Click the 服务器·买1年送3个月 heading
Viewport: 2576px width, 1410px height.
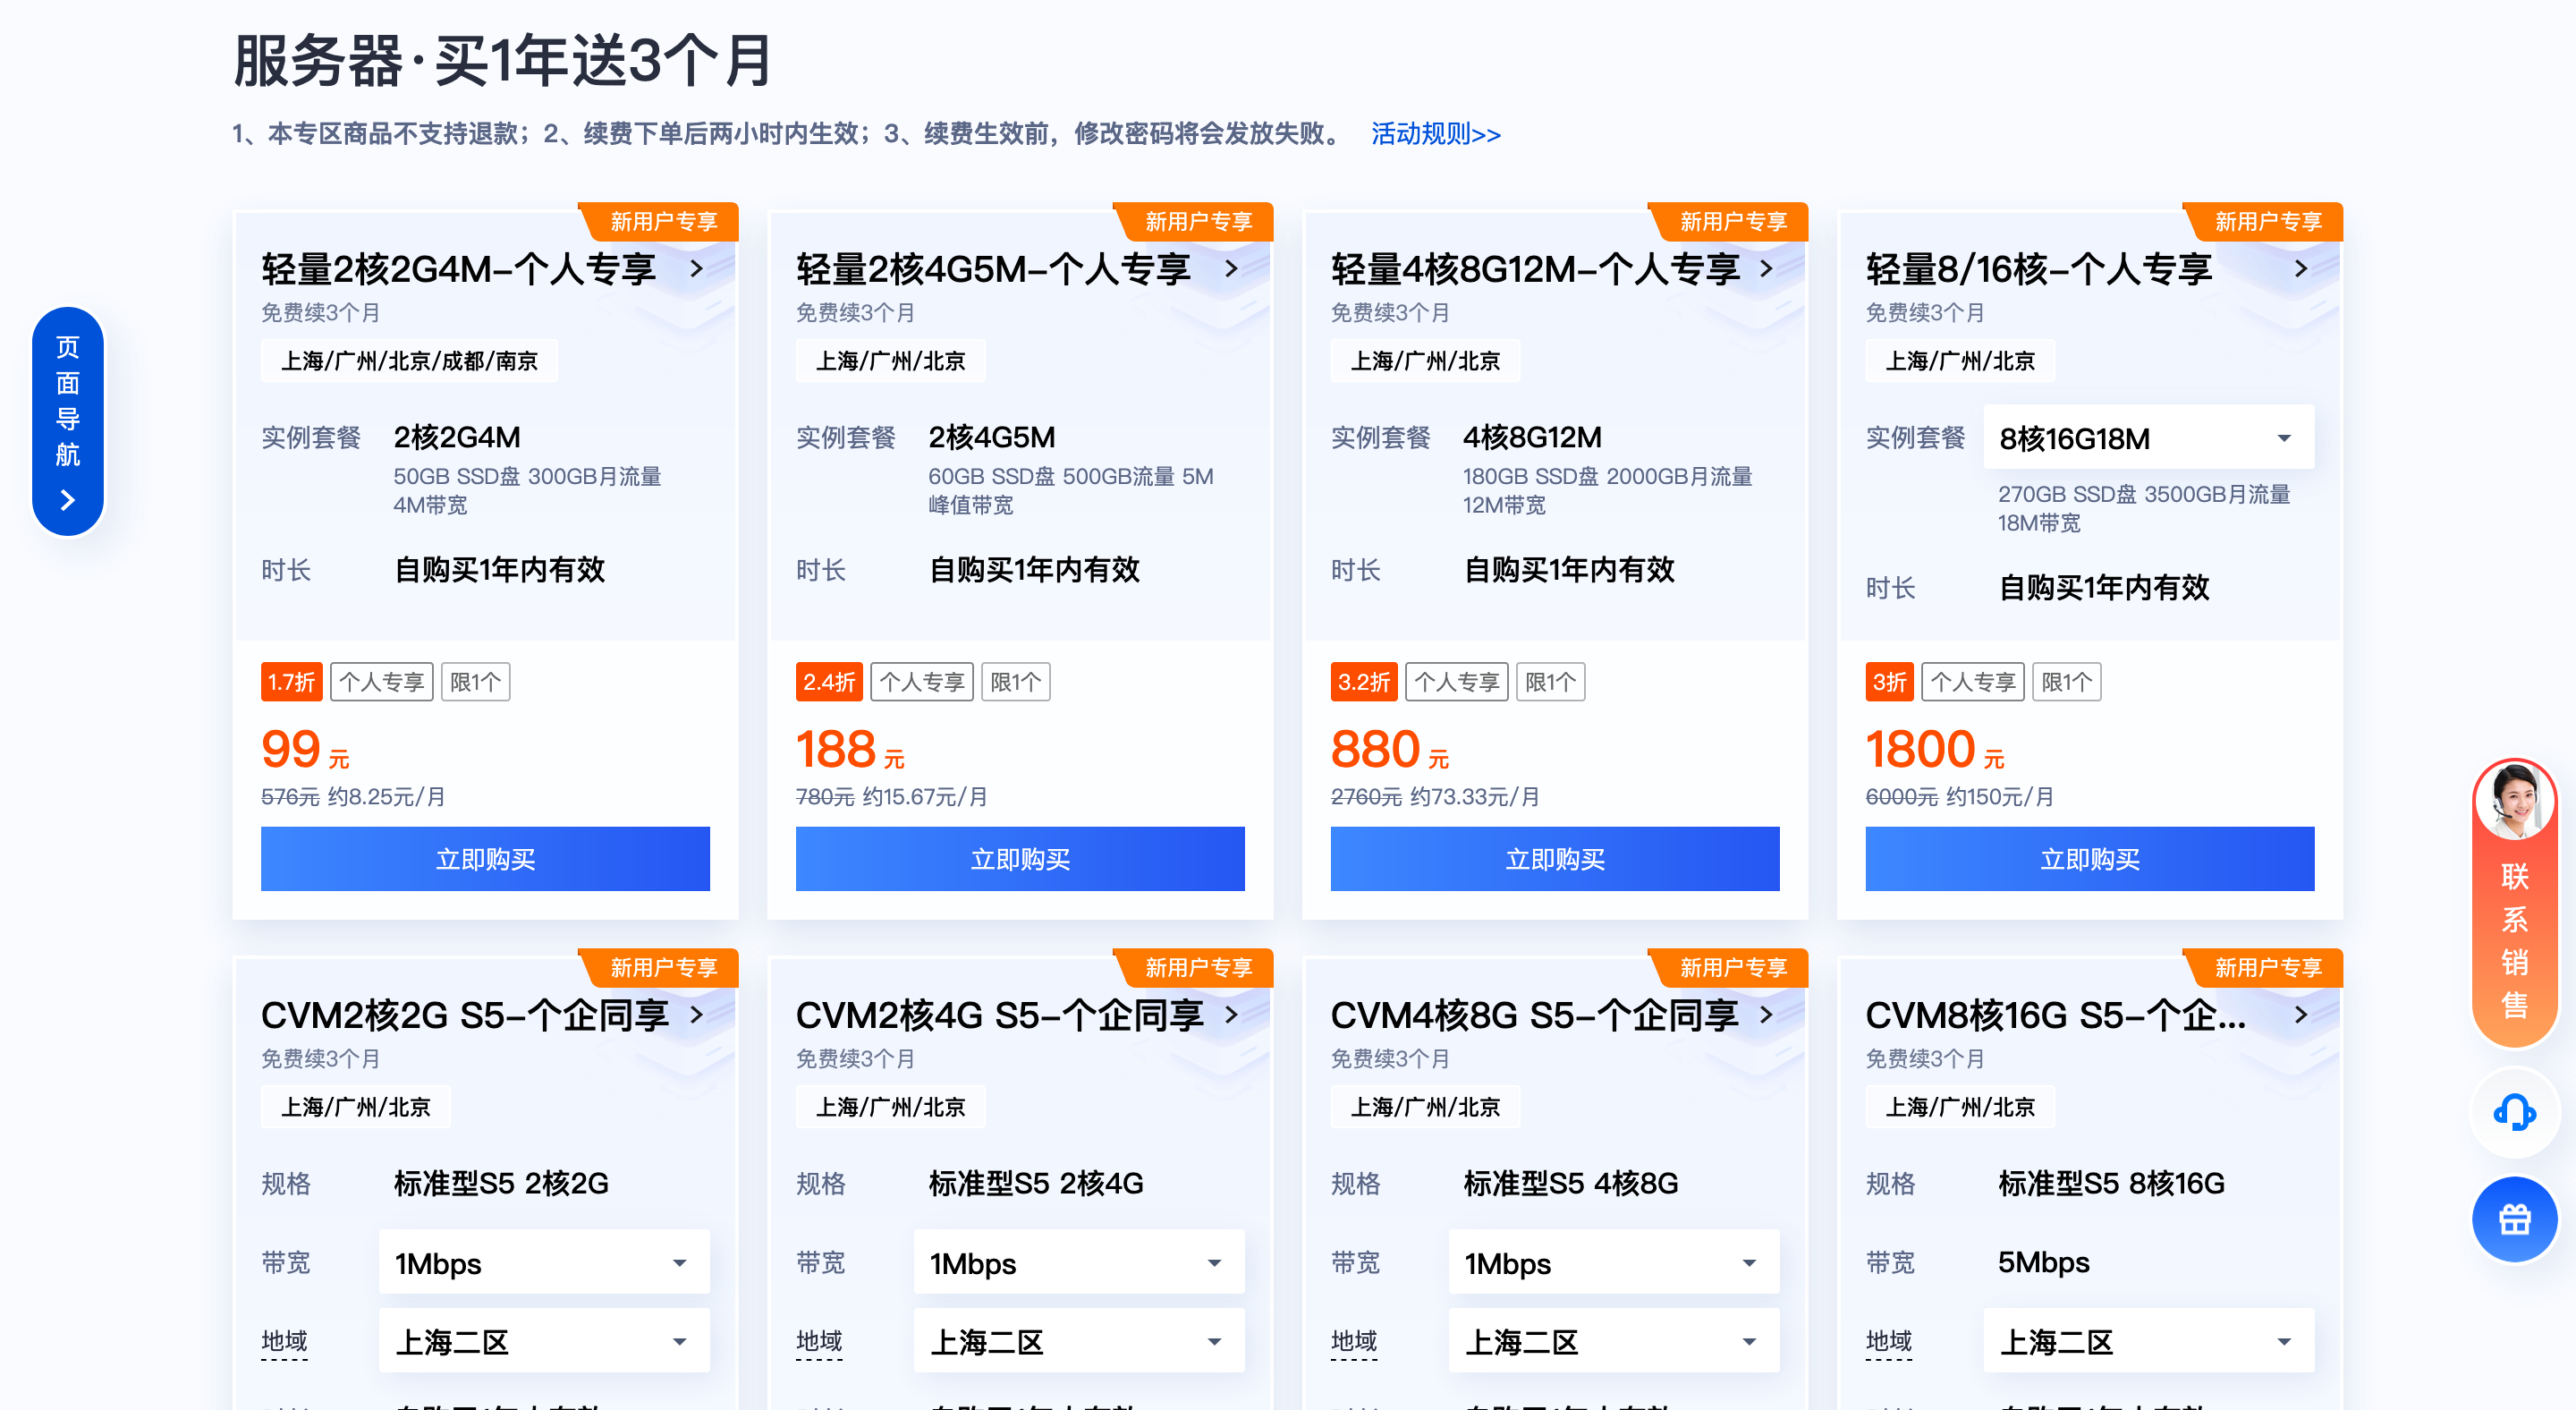[503, 60]
